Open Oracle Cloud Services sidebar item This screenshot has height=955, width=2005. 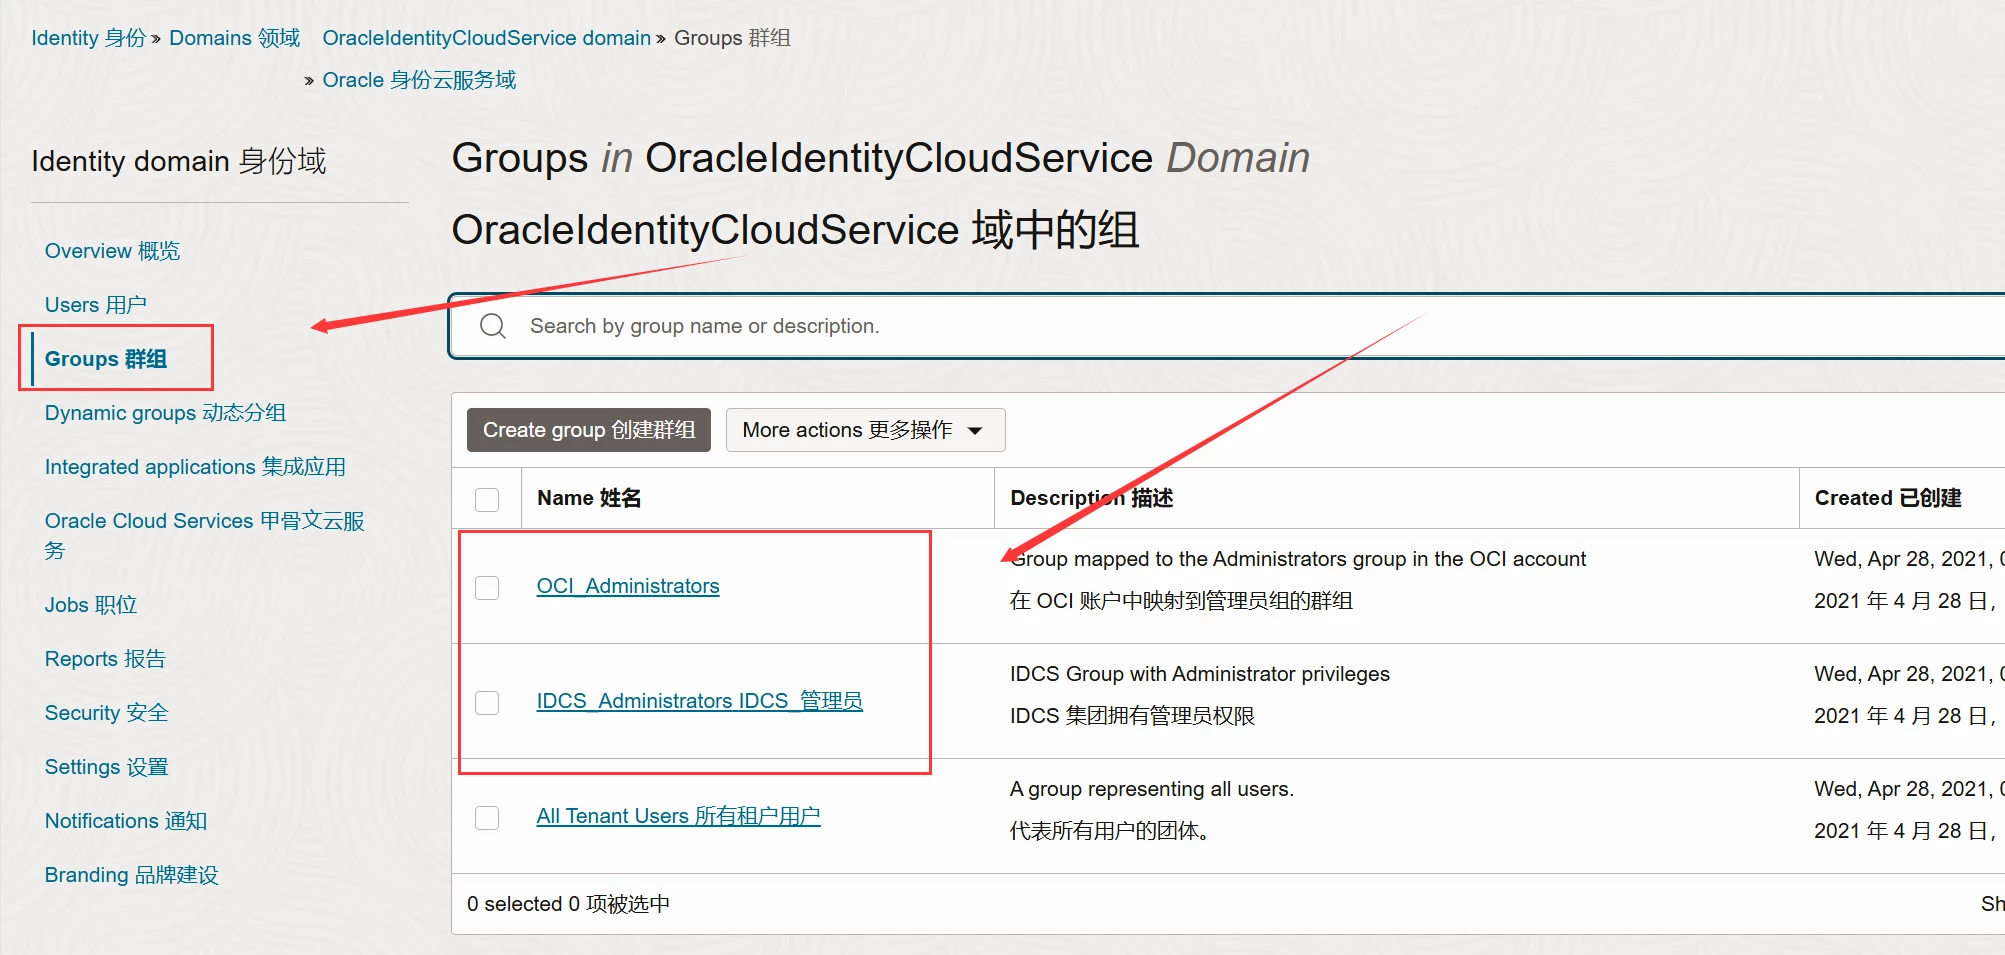click(x=204, y=521)
